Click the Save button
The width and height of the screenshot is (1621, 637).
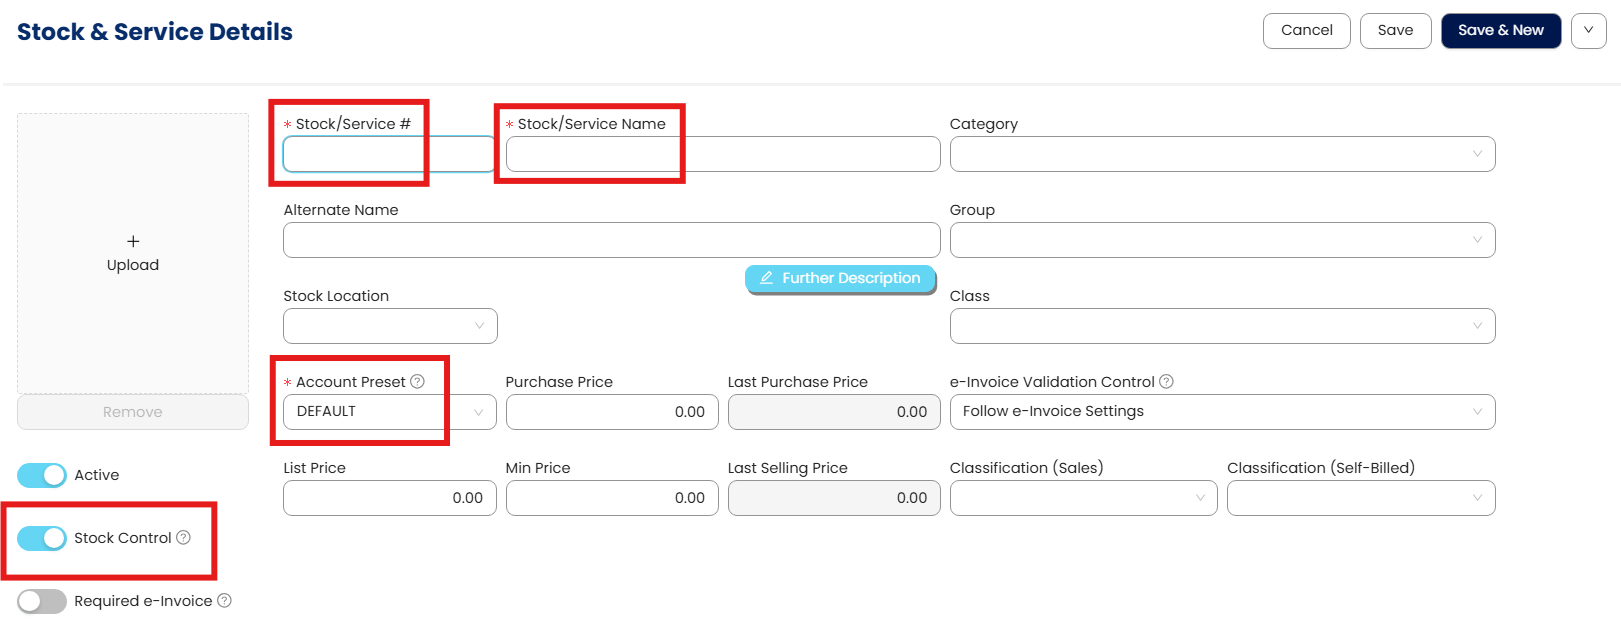click(x=1395, y=31)
